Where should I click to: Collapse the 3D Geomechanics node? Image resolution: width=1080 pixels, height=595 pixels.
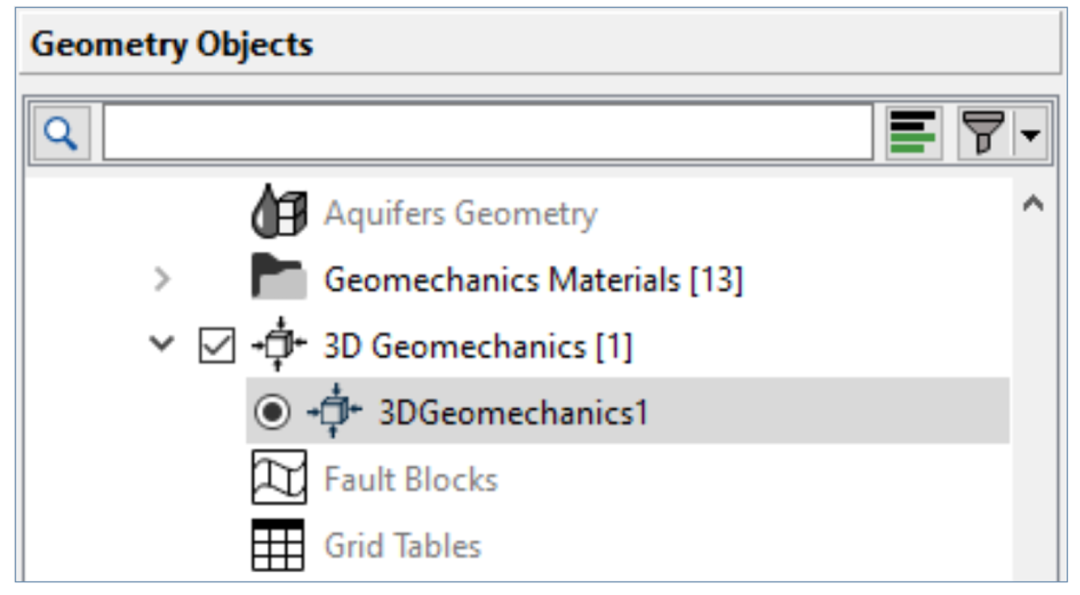pos(161,346)
